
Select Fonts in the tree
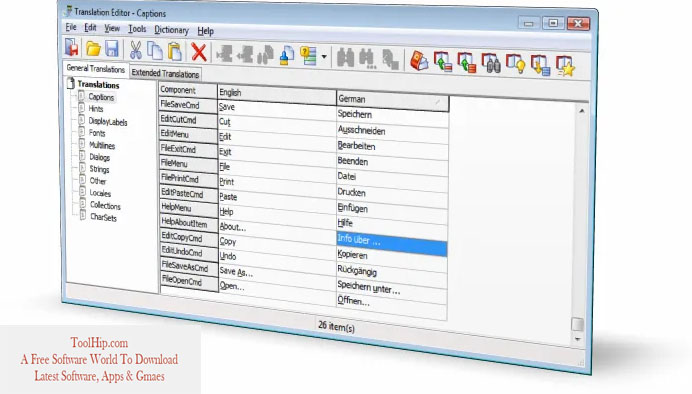(x=97, y=133)
